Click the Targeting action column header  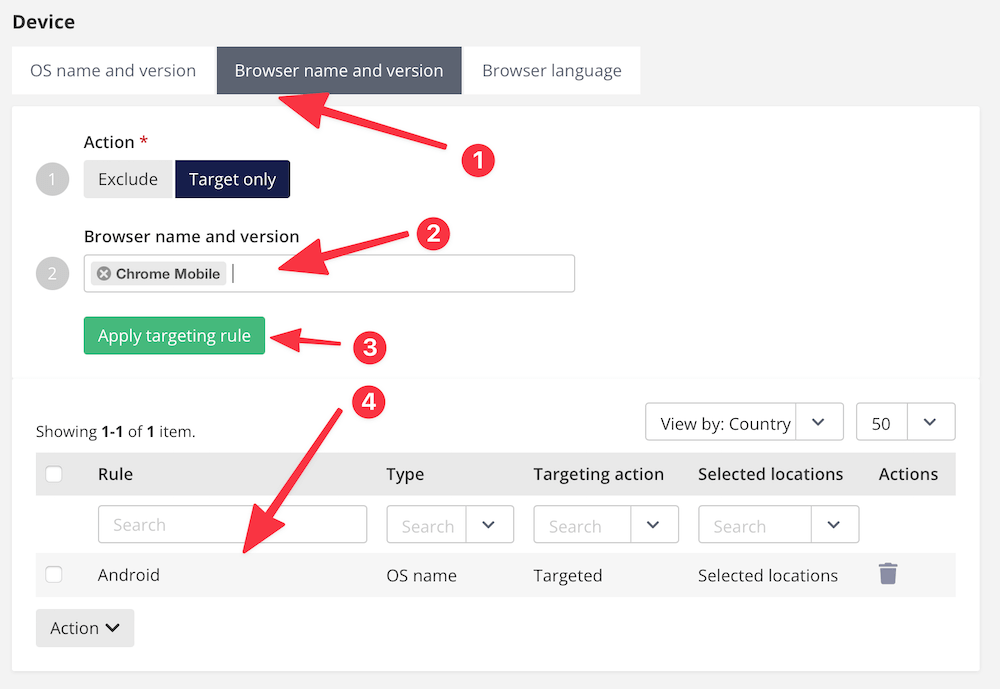599,474
